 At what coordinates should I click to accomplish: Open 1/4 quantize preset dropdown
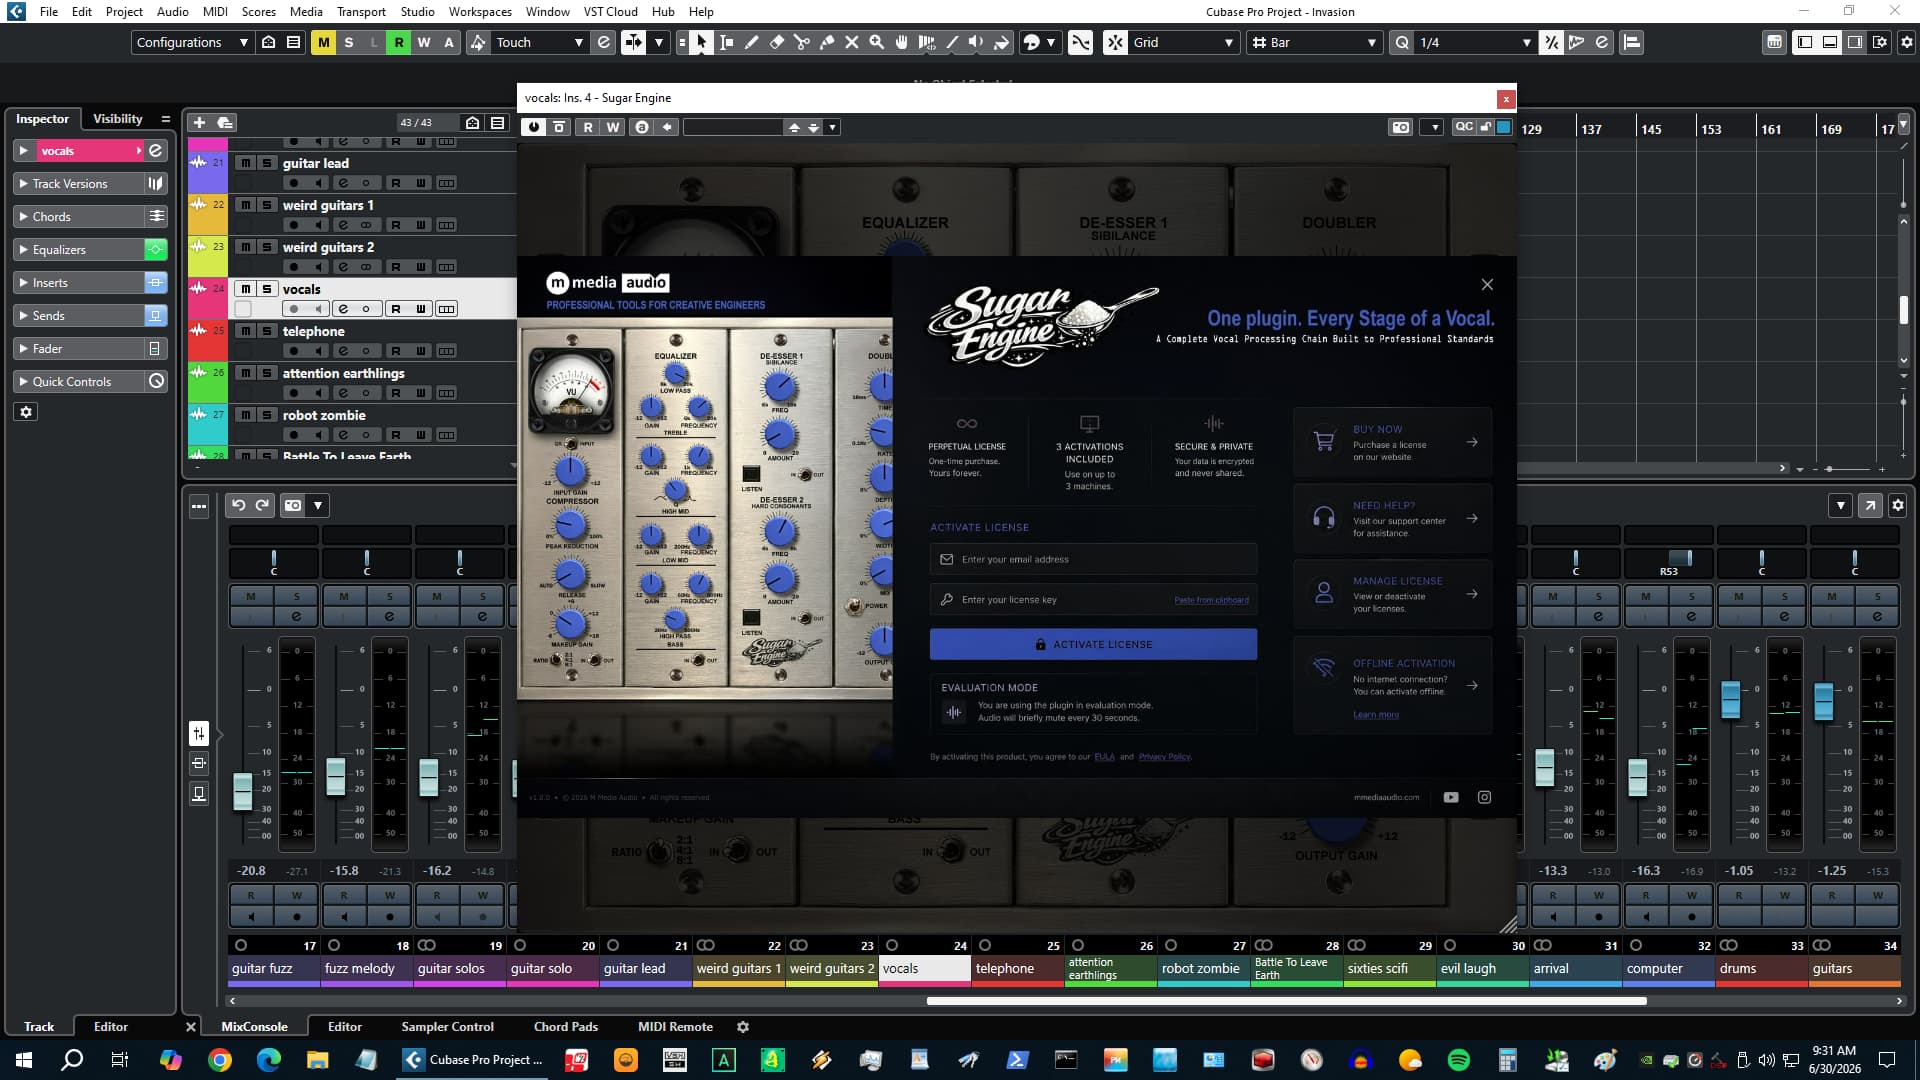tap(1475, 42)
